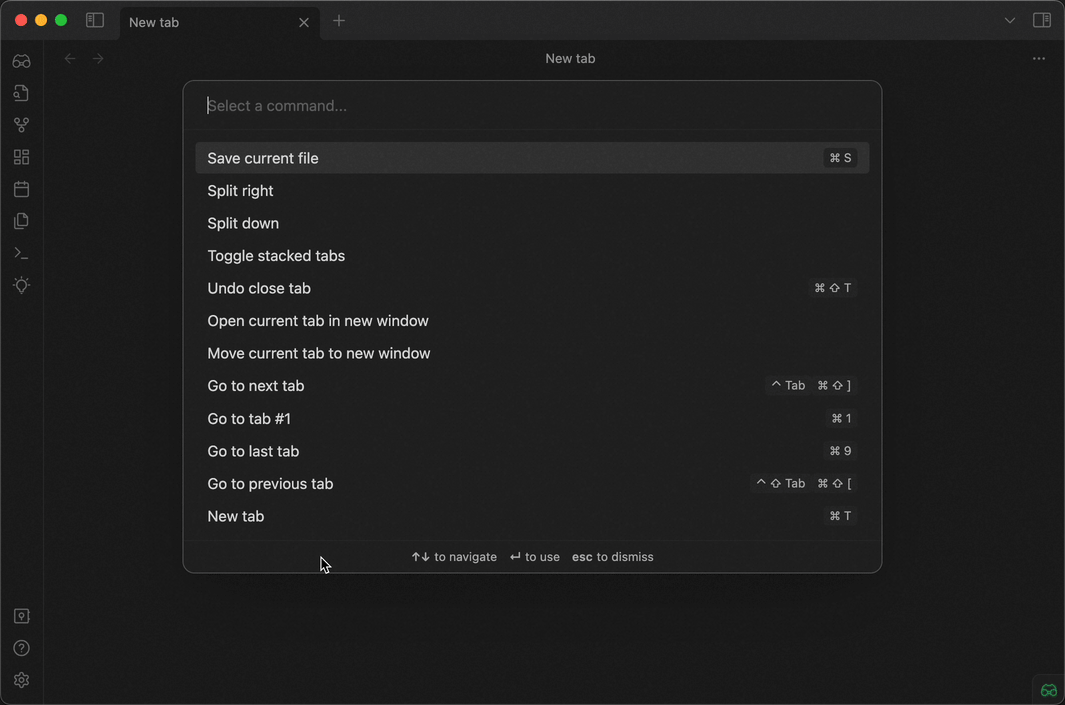
Task: Open the vault switcher icon
Action: pos(22,616)
